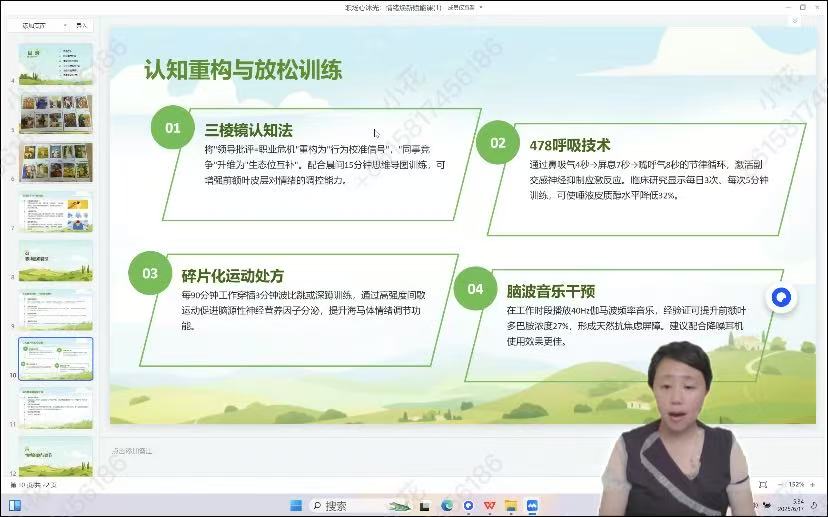Click the green 04 circle badge
The height and width of the screenshot is (517, 828).
pyautogui.click(x=475, y=289)
